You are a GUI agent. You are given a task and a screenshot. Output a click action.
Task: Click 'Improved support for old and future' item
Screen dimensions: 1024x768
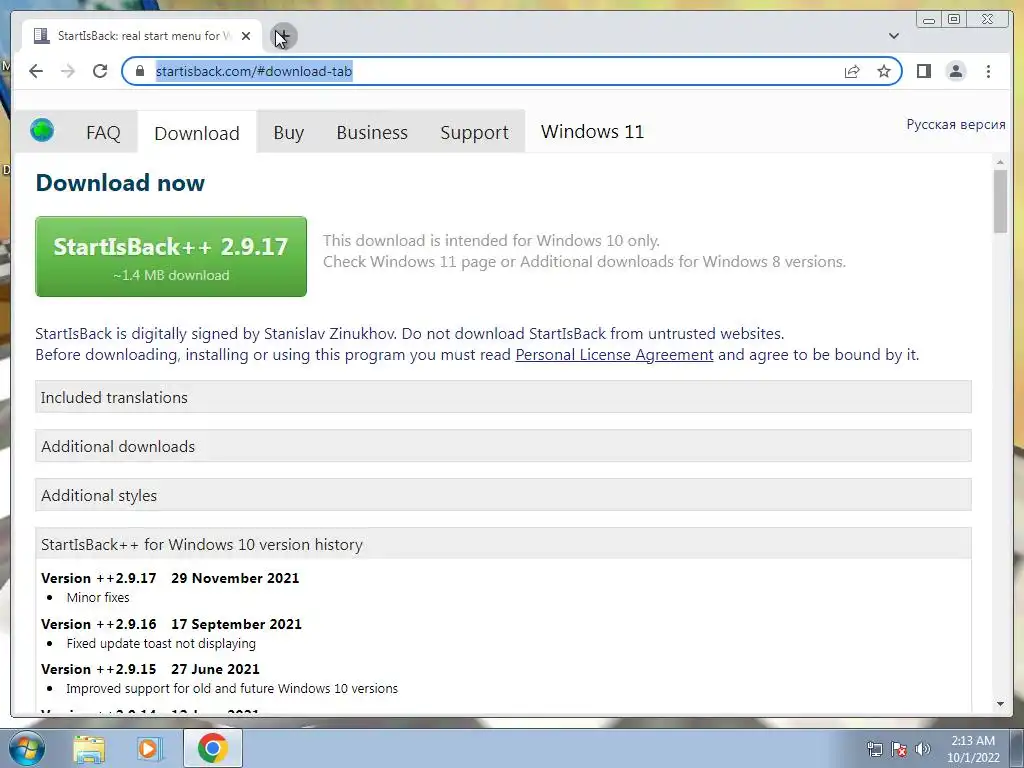pos(232,688)
